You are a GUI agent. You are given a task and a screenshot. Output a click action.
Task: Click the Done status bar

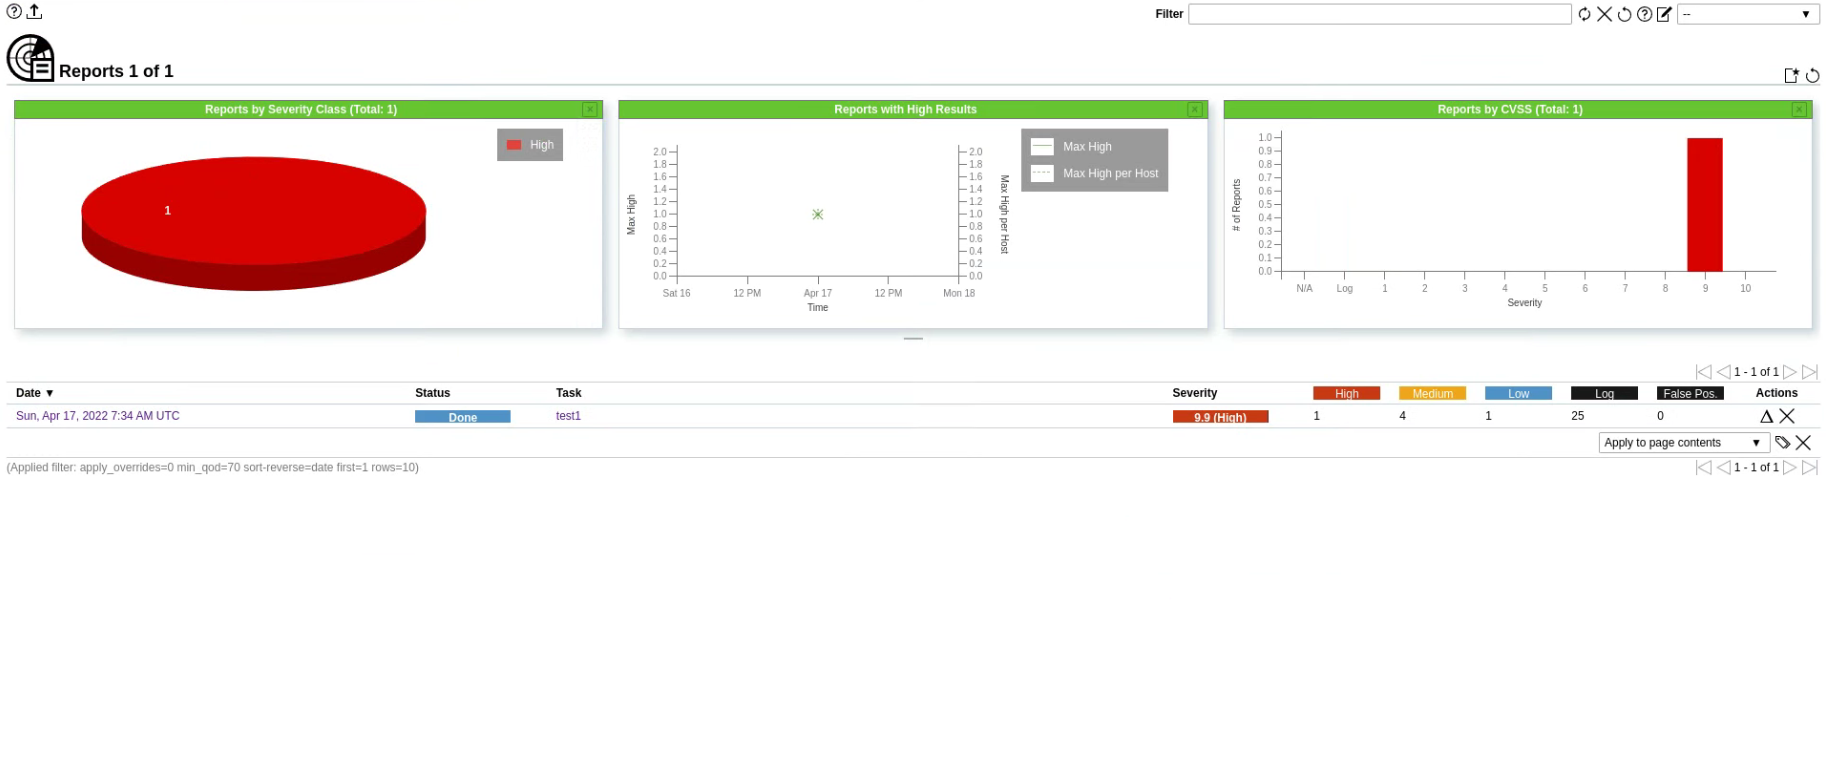point(463,417)
